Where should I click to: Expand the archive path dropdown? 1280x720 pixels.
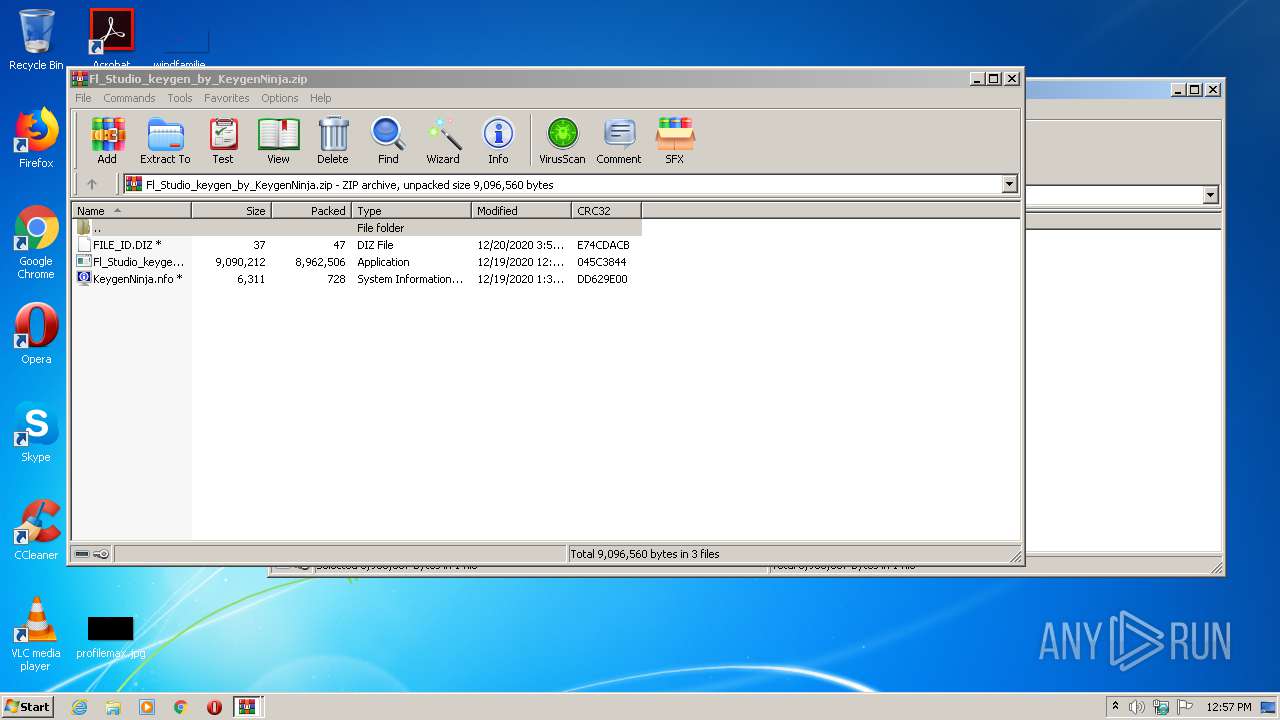[1009, 184]
